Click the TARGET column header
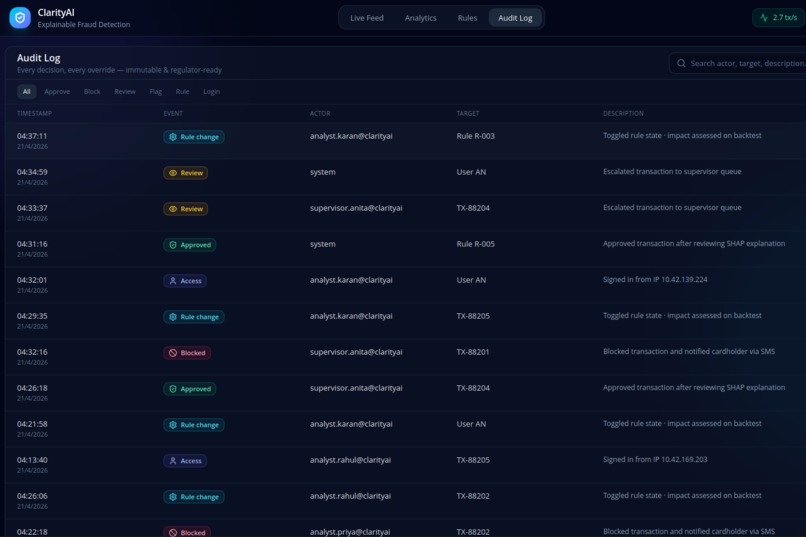 (x=468, y=113)
